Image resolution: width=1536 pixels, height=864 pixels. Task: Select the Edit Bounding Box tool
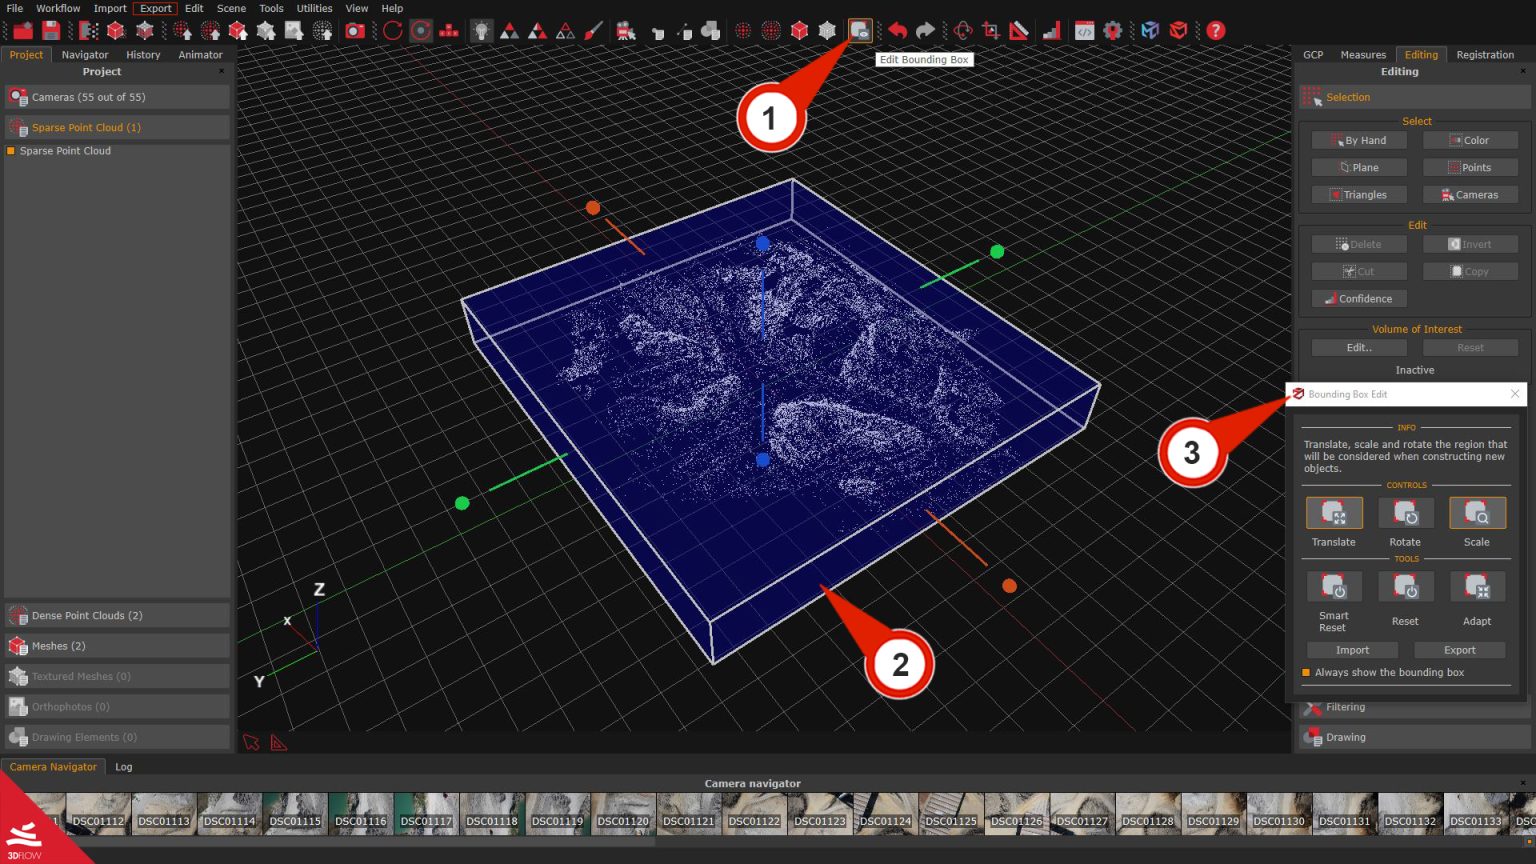[859, 30]
